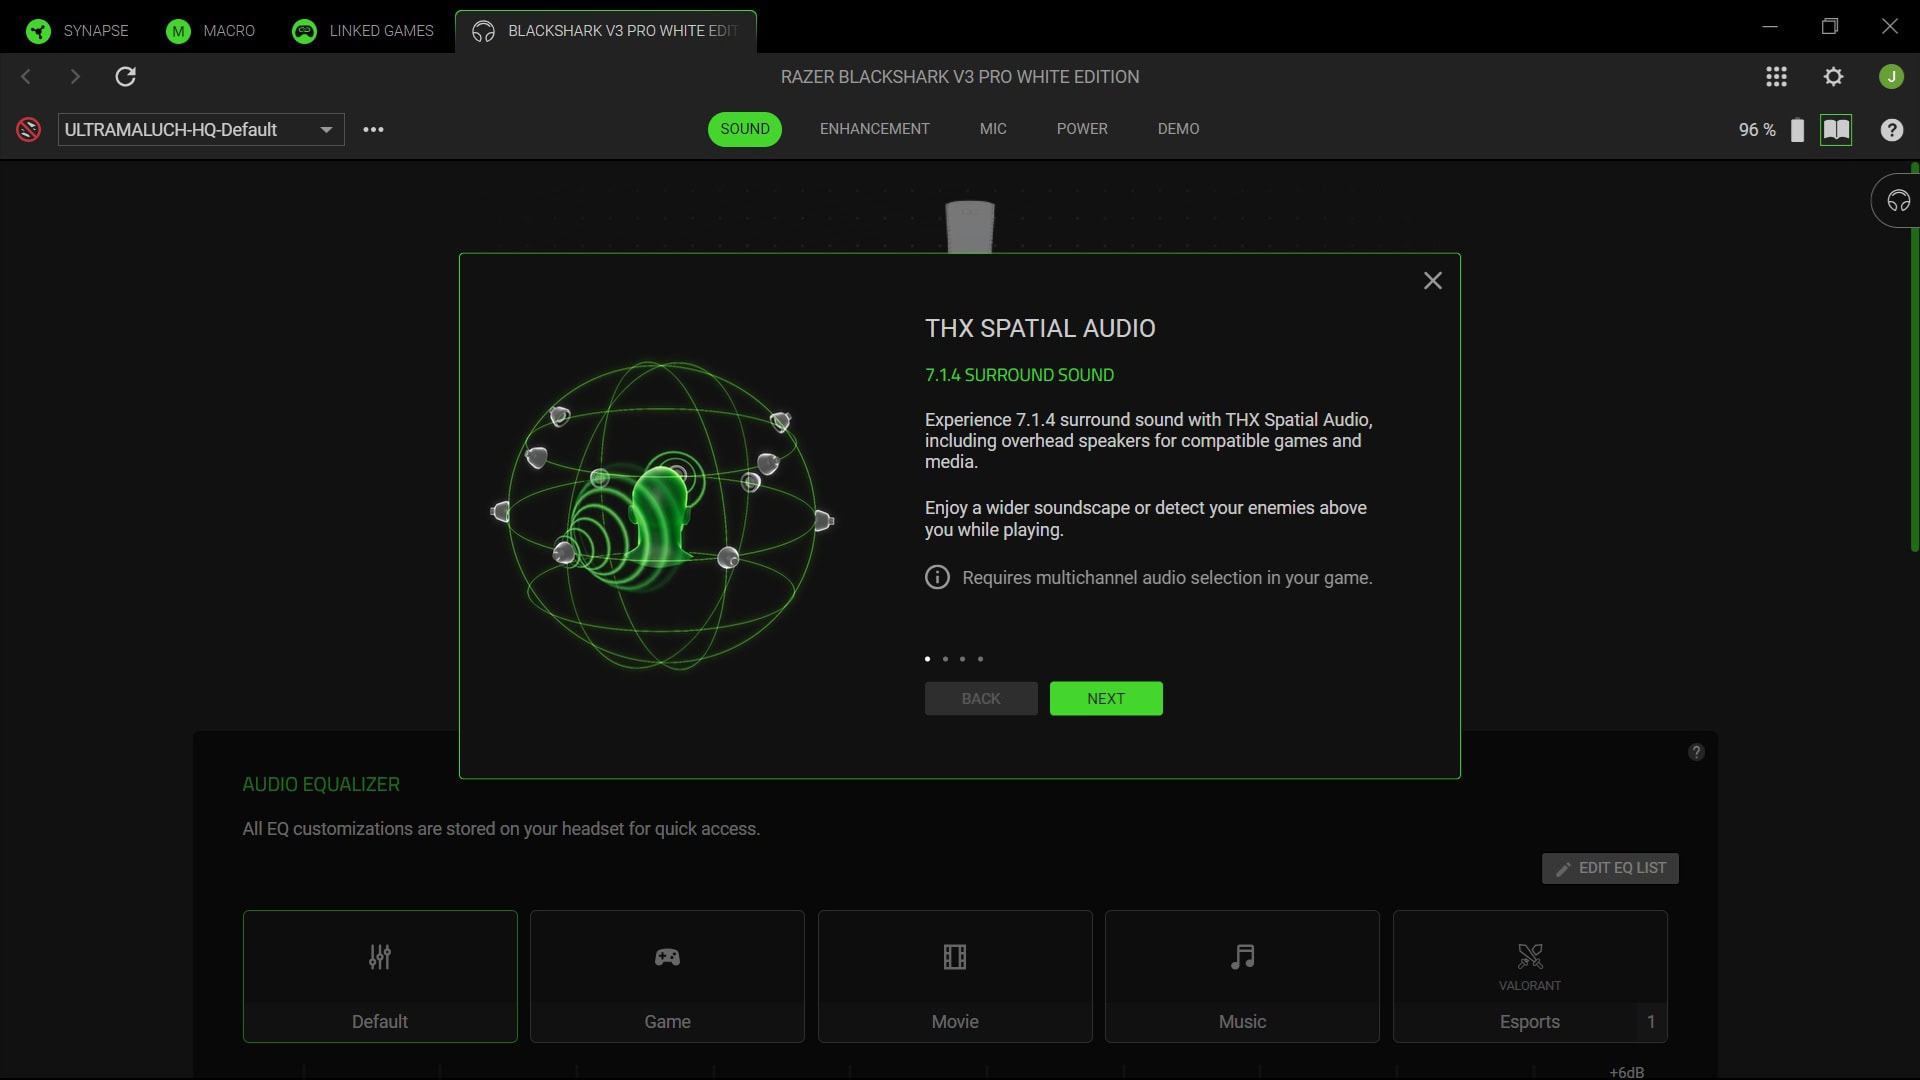Click the back navigation arrow
Screen dimensions: 1920x1080
click(x=26, y=77)
